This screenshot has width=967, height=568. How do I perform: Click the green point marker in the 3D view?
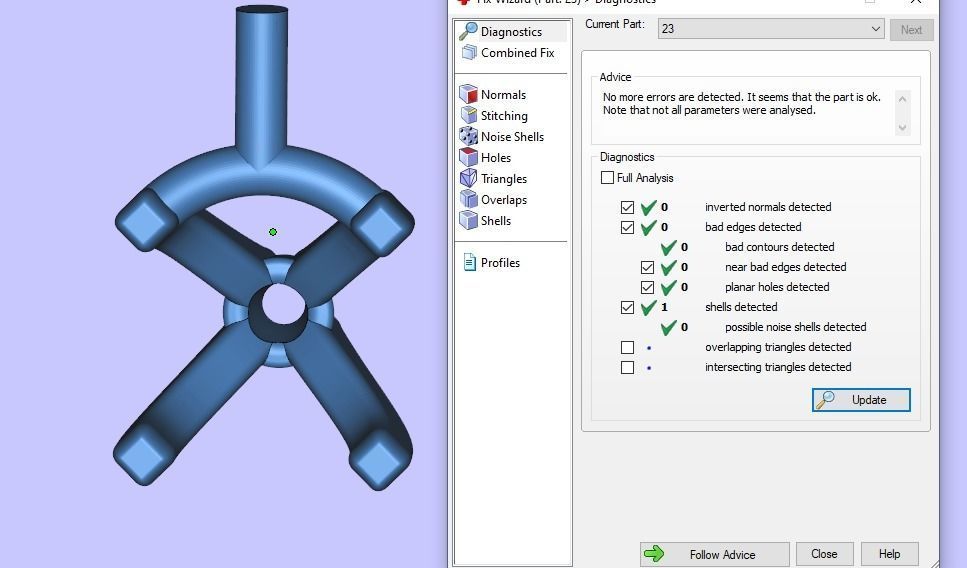(273, 232)
